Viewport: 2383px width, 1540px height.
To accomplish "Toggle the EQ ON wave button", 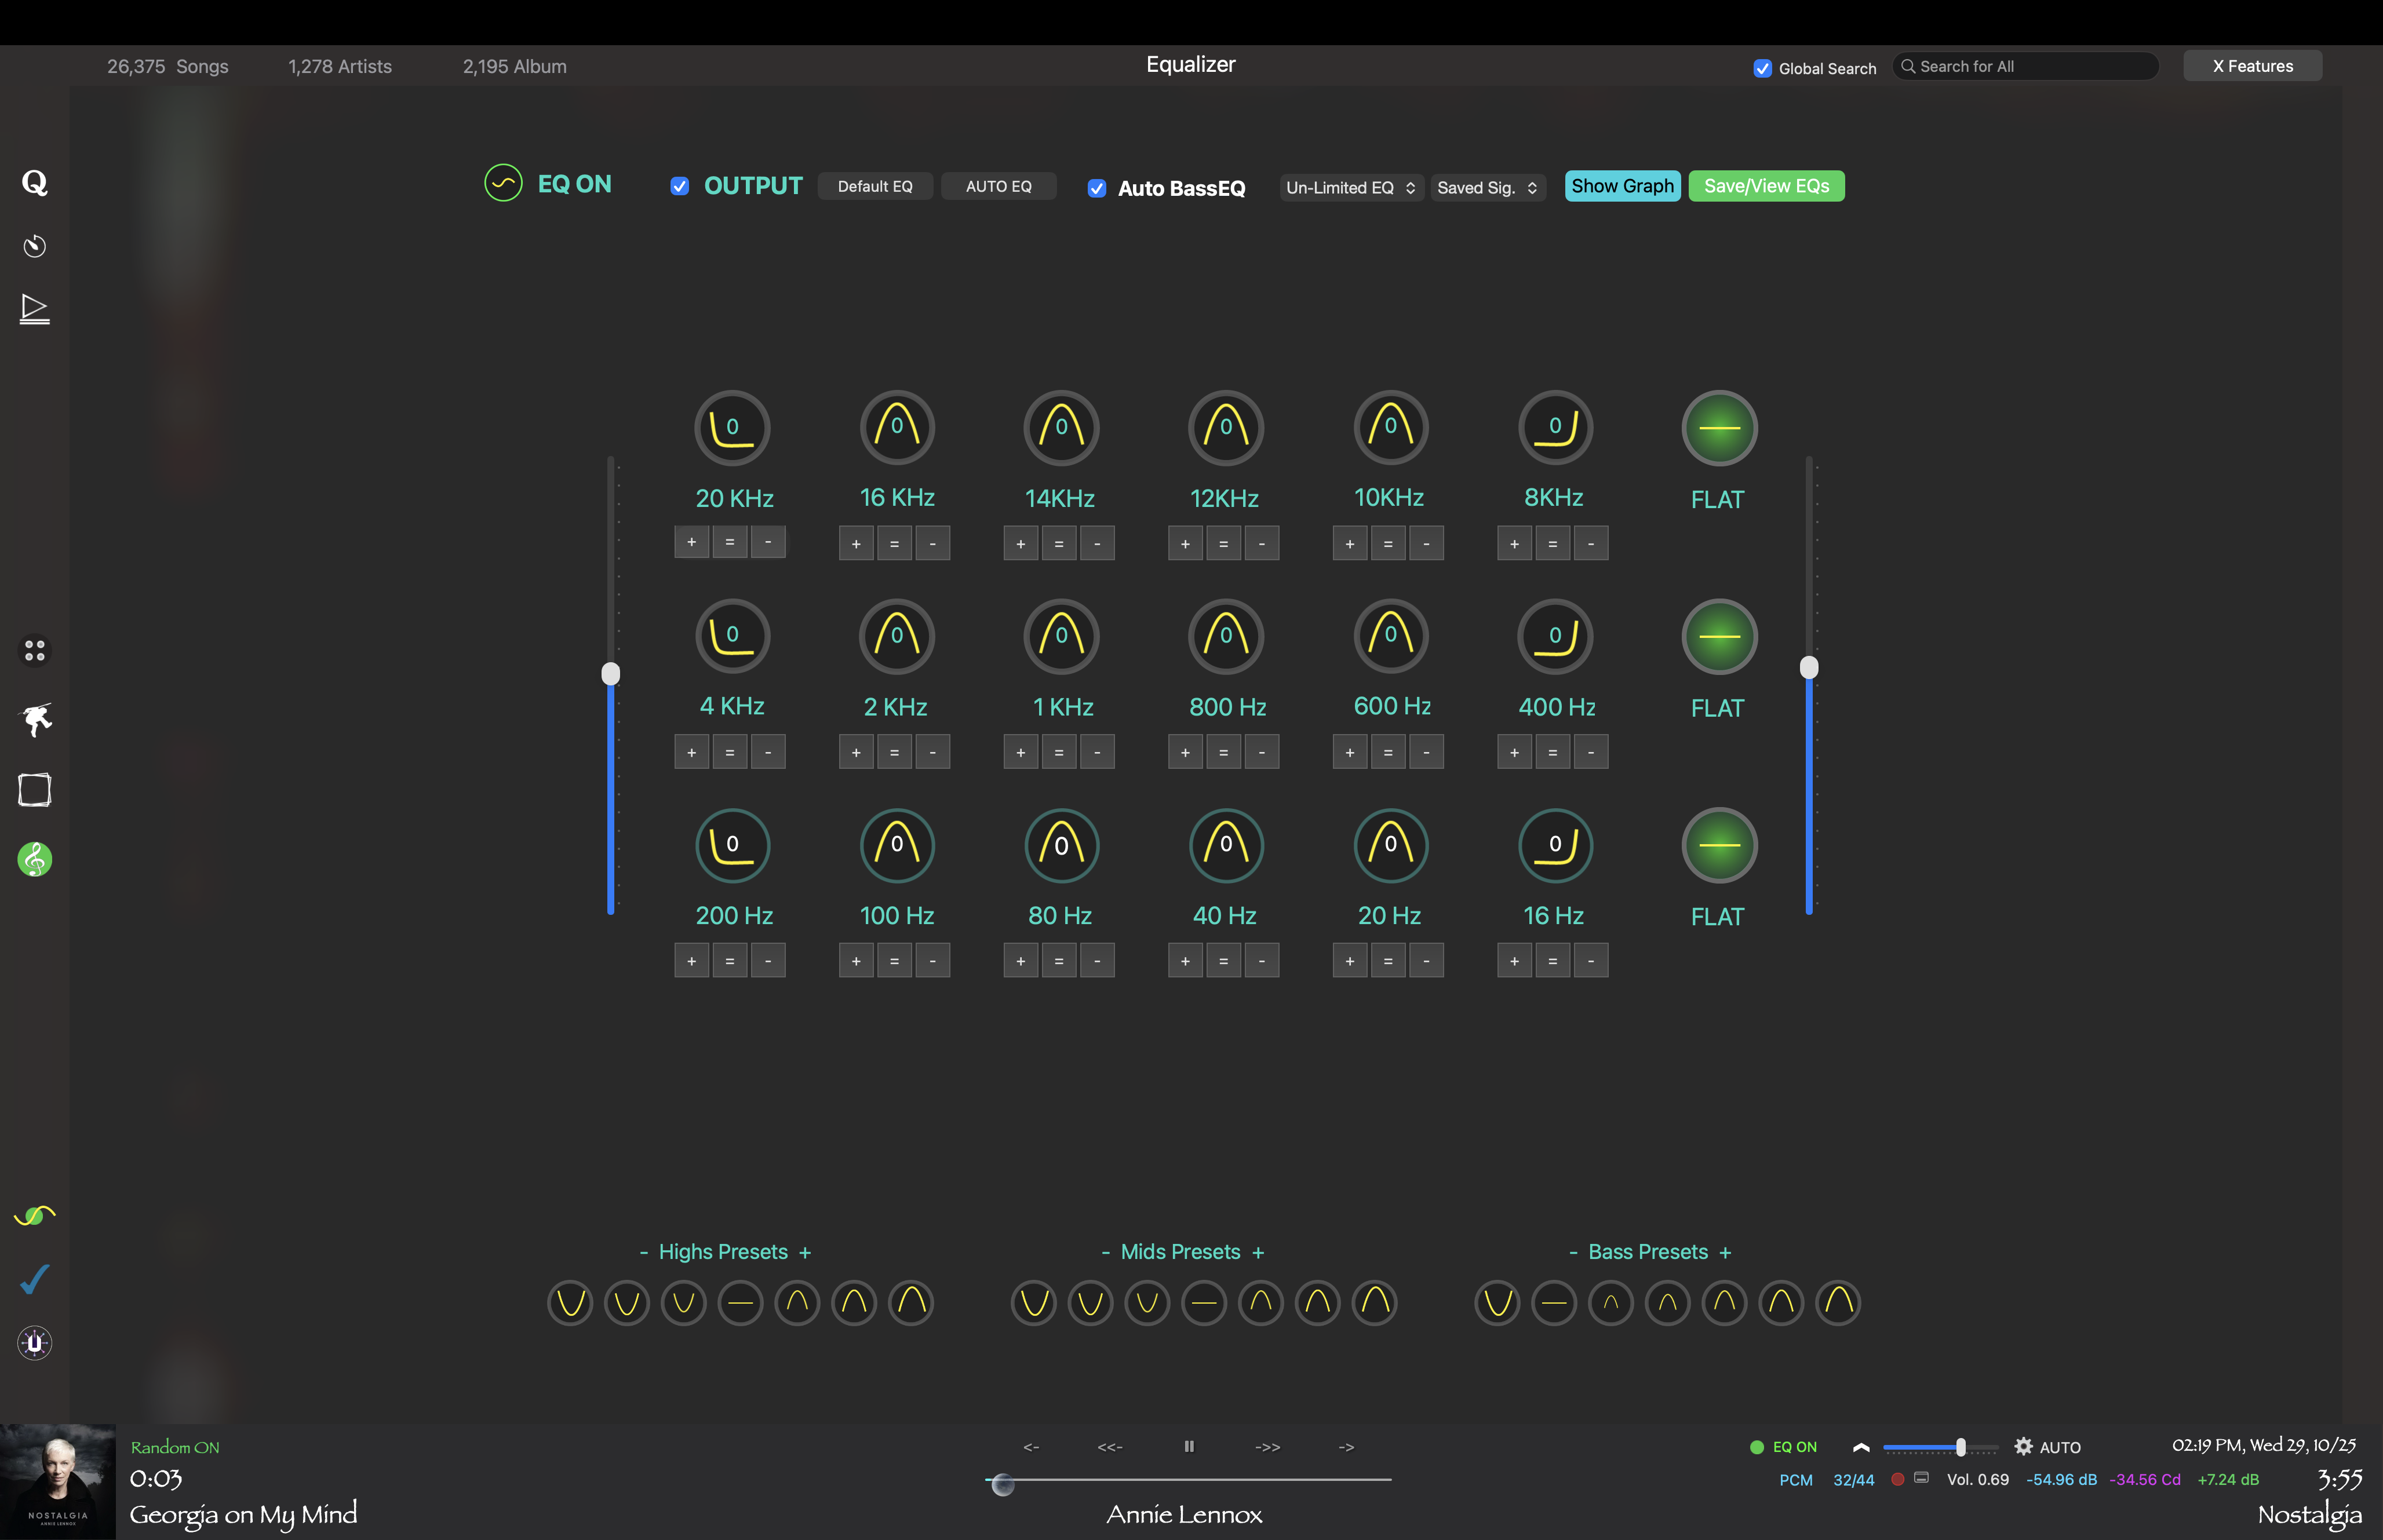I will (x=503, y=184).
